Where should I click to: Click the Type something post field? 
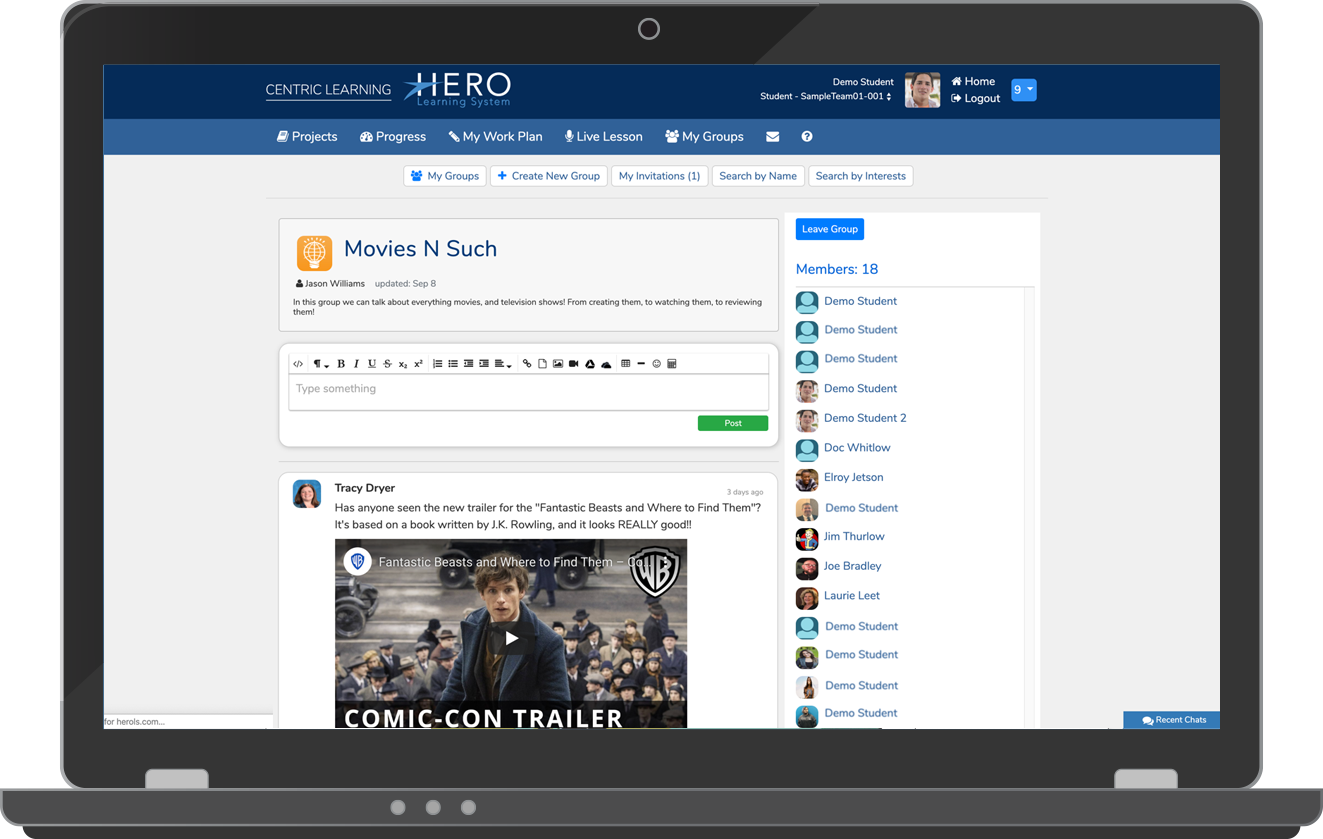528,391
